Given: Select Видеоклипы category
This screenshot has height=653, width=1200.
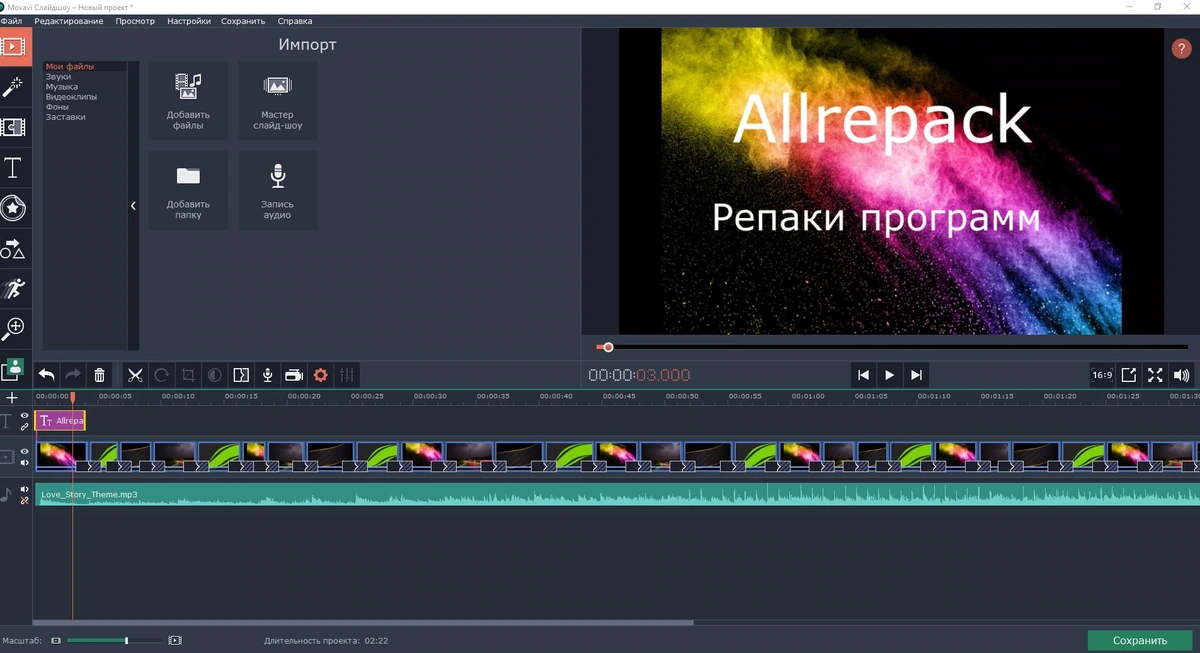Looking at the screenshot, I should click(71, 97).
